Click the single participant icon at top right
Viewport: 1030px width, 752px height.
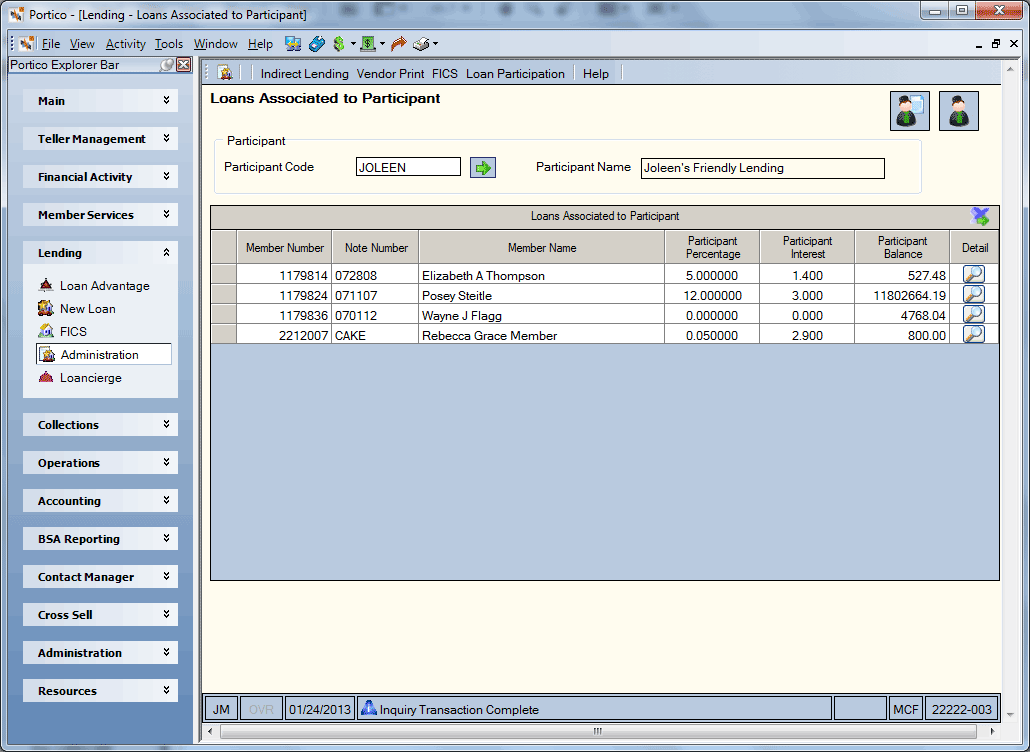click(959, 111)
